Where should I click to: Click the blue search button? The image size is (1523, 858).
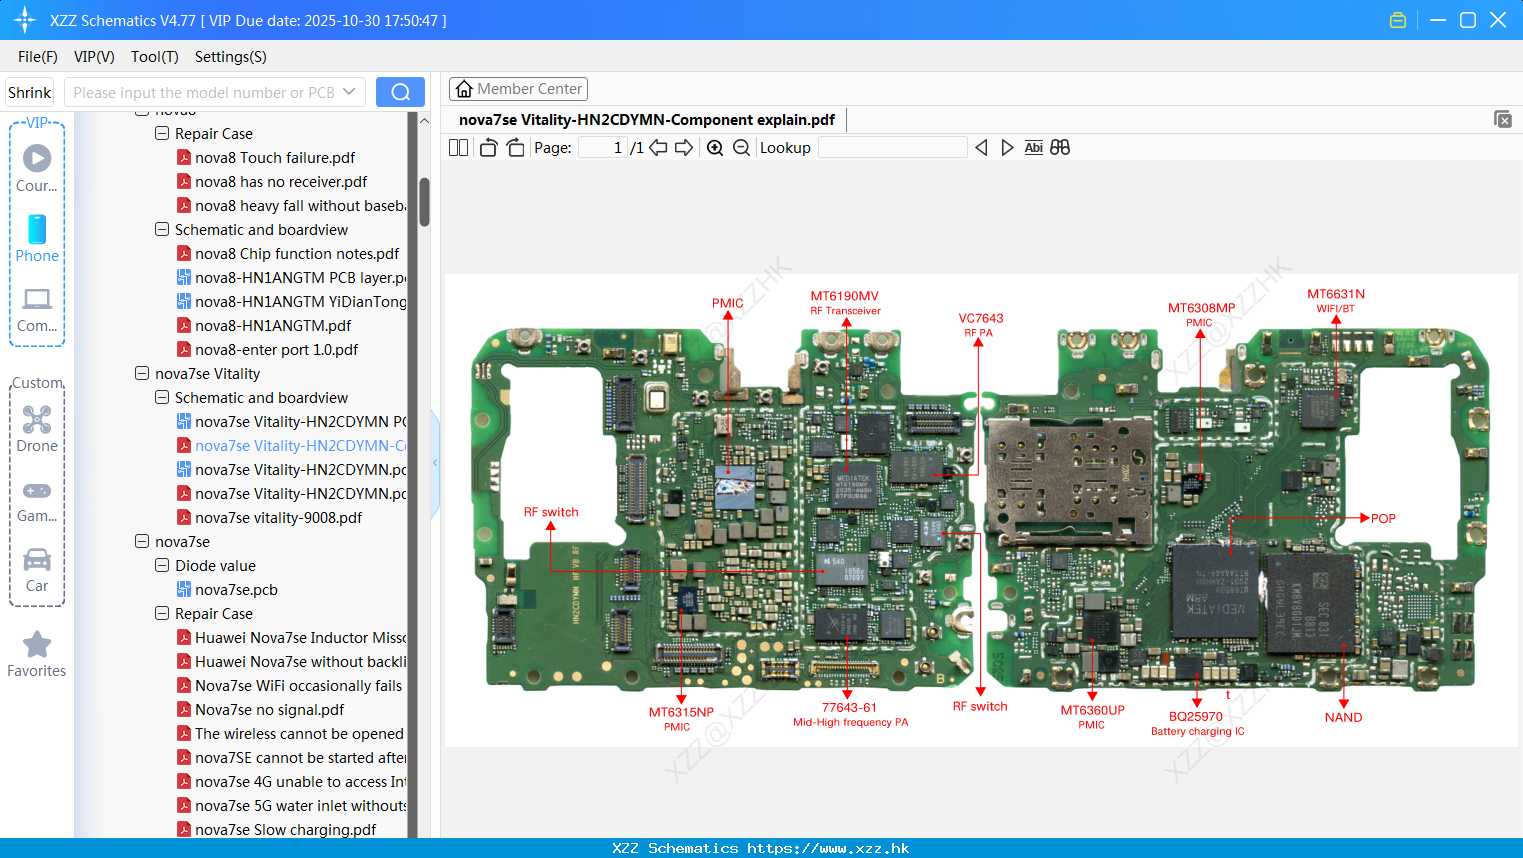(400, 92)
